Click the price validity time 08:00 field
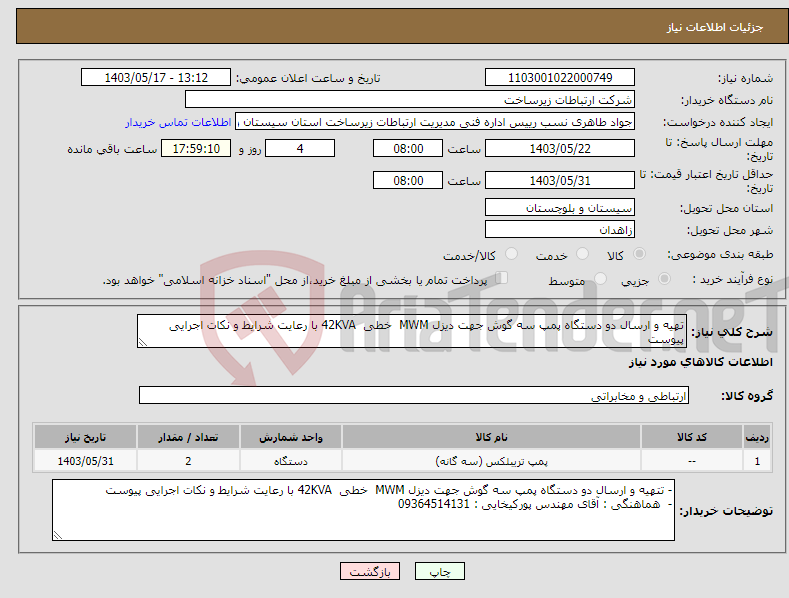This screenshot has height=598, width=789. [408, 180]
